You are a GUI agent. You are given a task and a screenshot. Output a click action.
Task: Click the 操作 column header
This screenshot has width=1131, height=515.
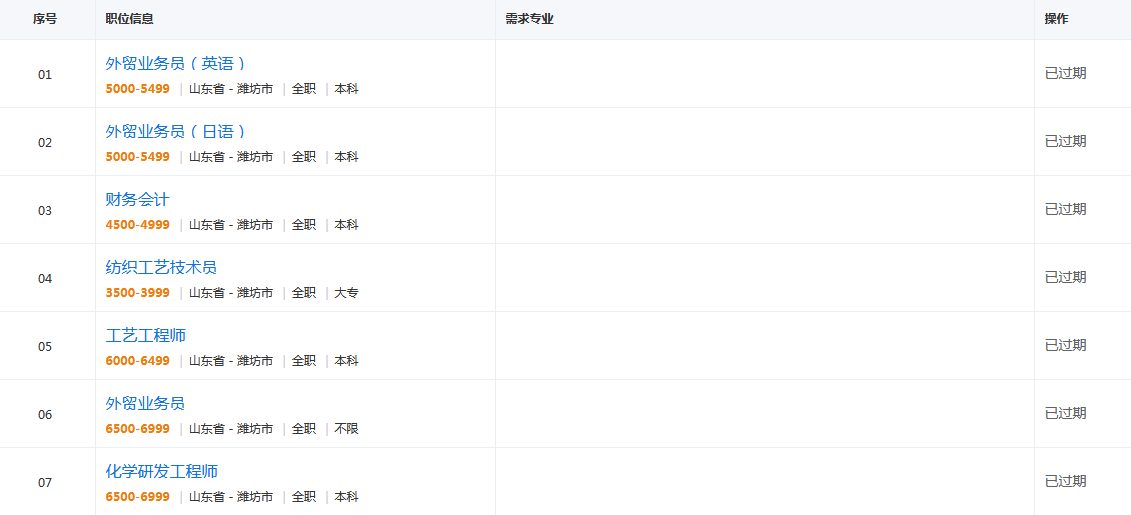(1057, 19)
